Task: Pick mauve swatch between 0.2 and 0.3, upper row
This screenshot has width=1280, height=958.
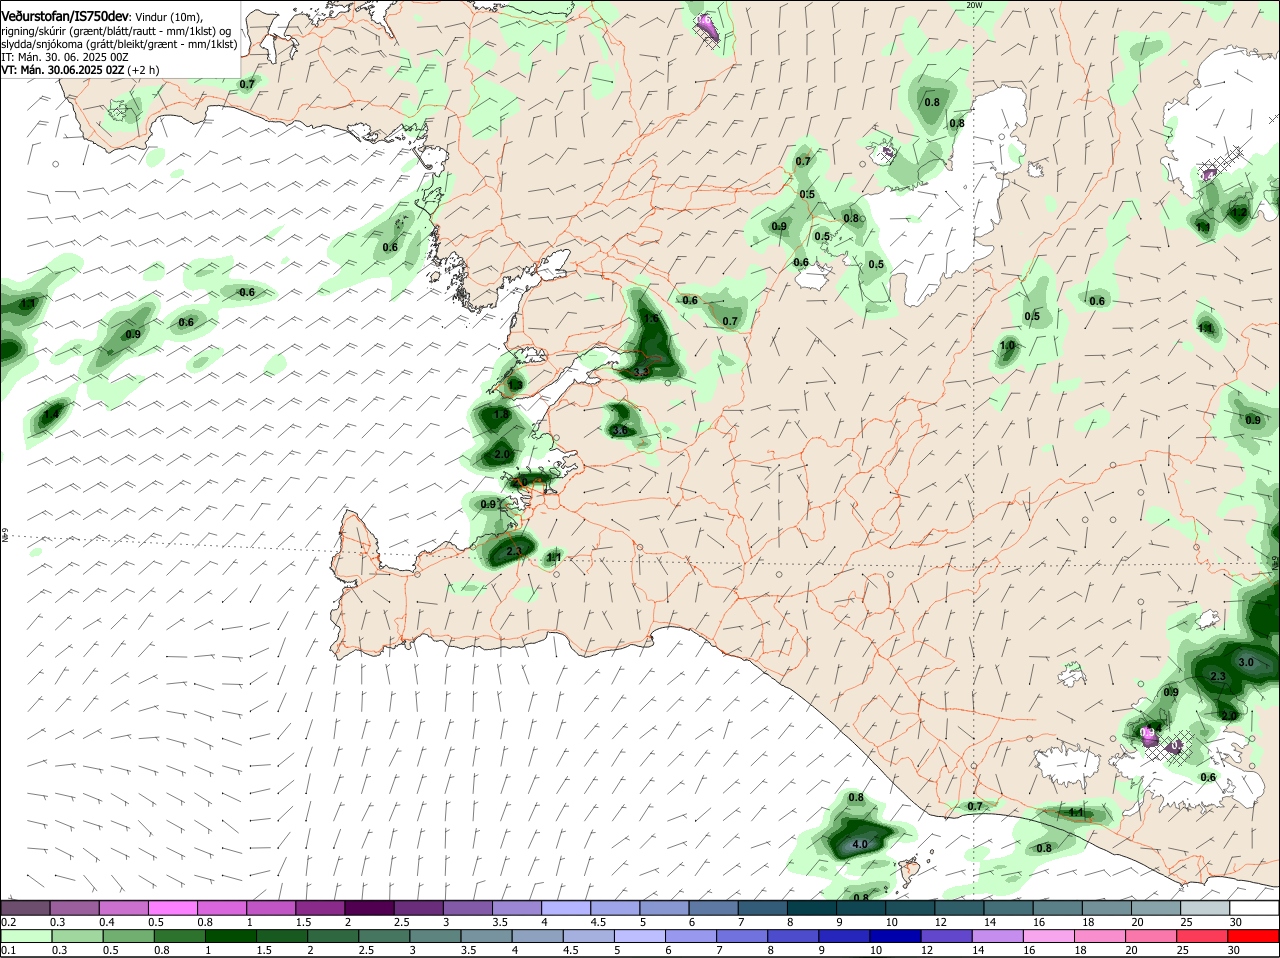Action: point(25,908)
